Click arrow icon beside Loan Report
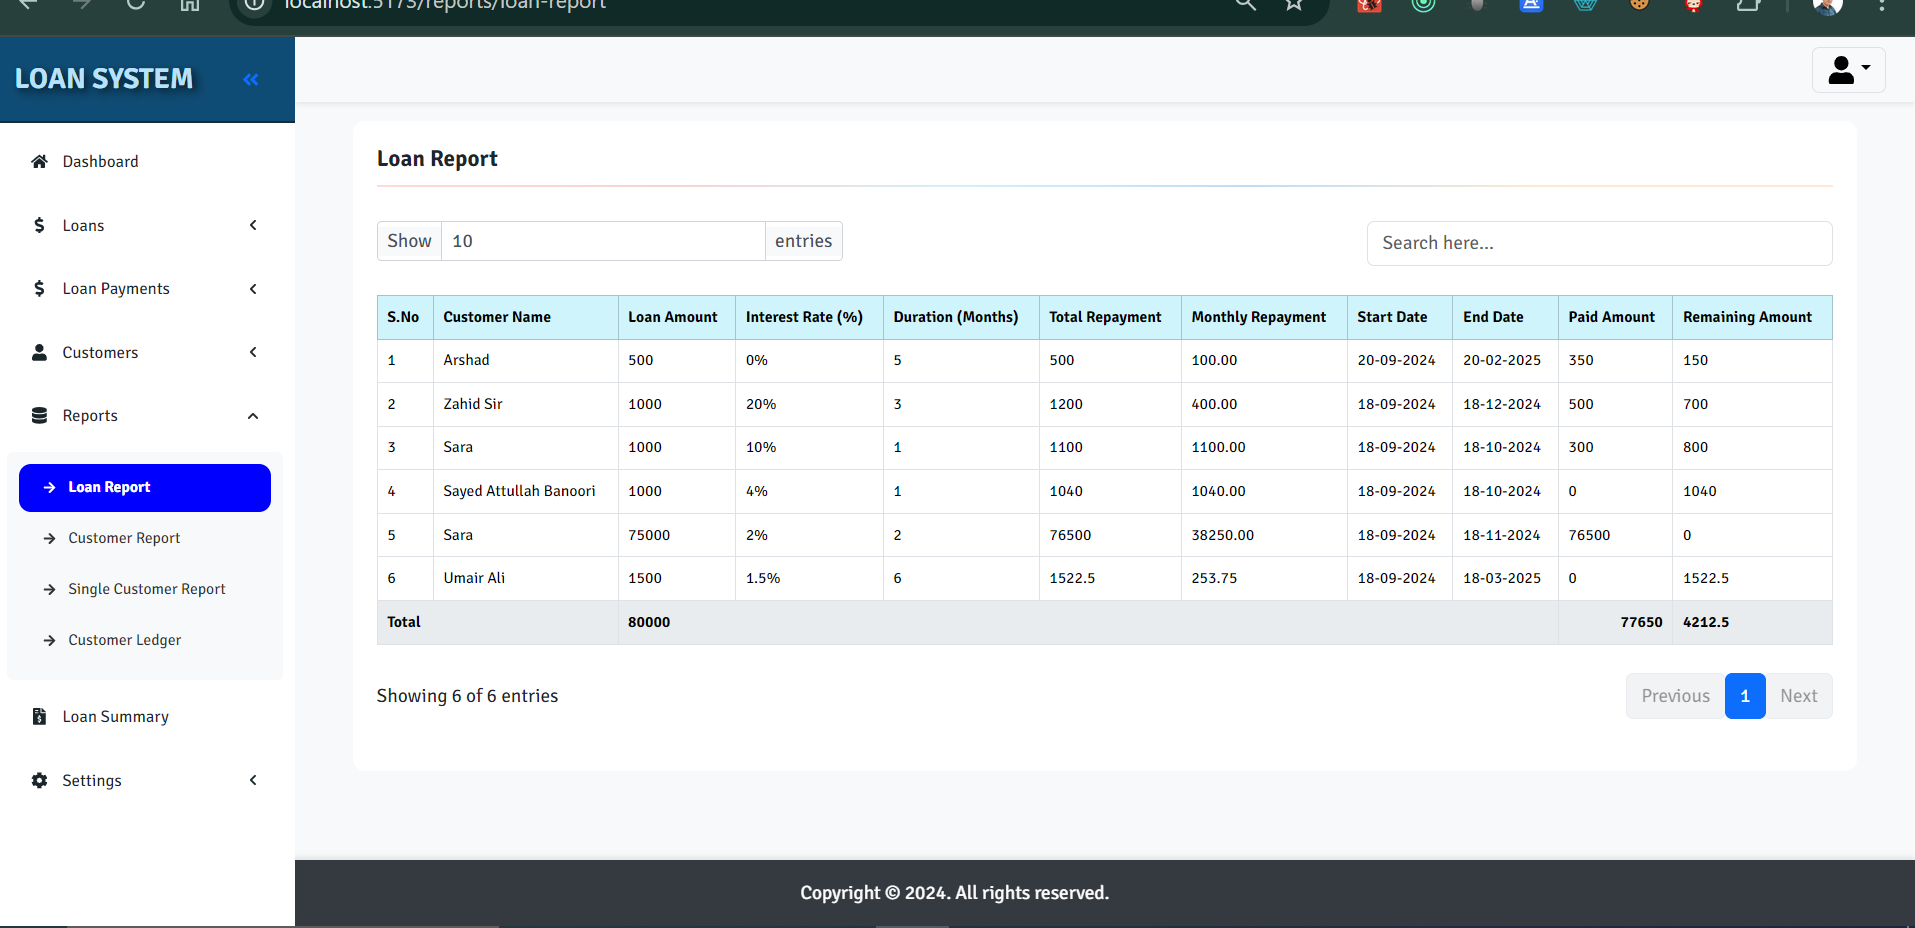1915x928 pixels. (49, 487)
